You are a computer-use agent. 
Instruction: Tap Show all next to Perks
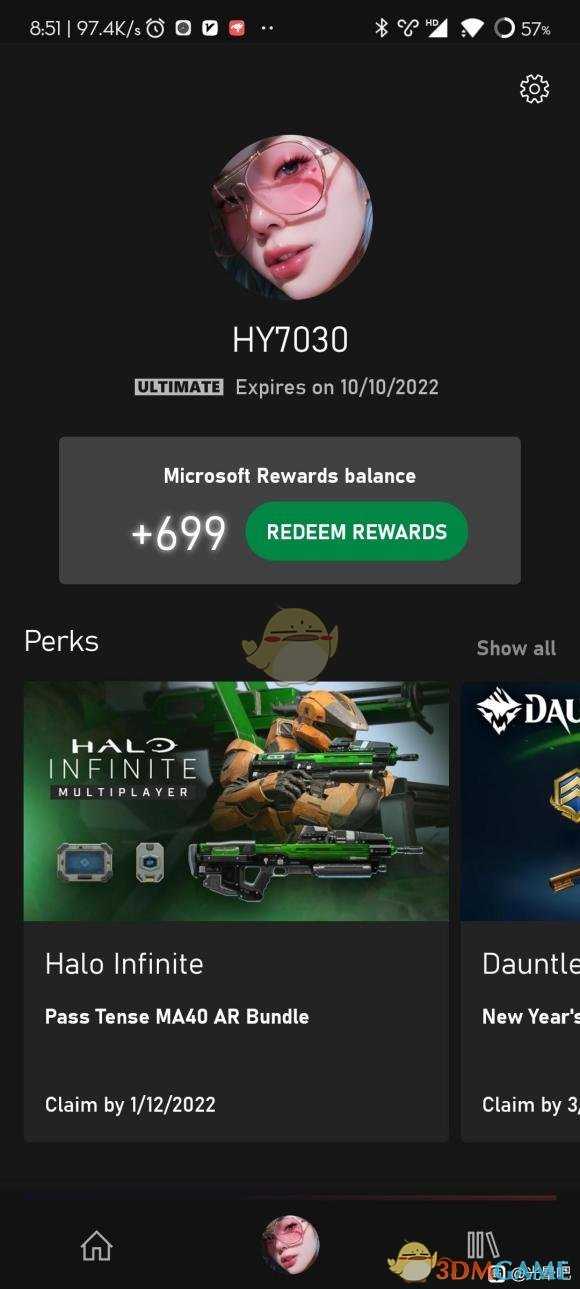tap(516, 648)
